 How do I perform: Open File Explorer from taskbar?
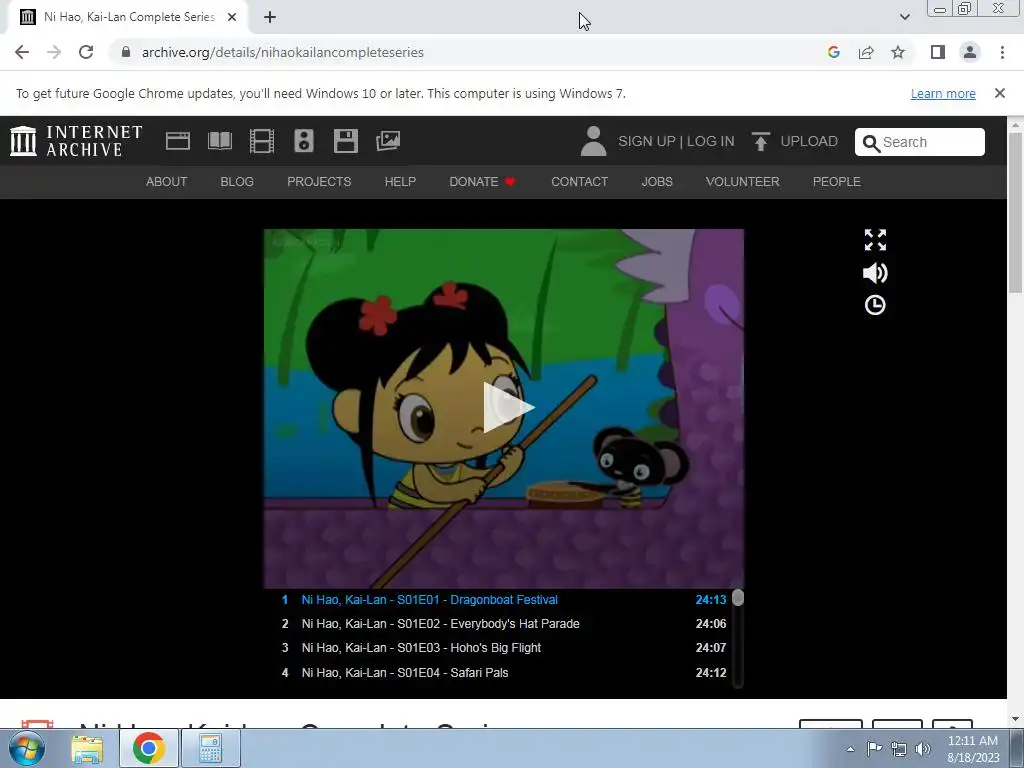(87, 748)
